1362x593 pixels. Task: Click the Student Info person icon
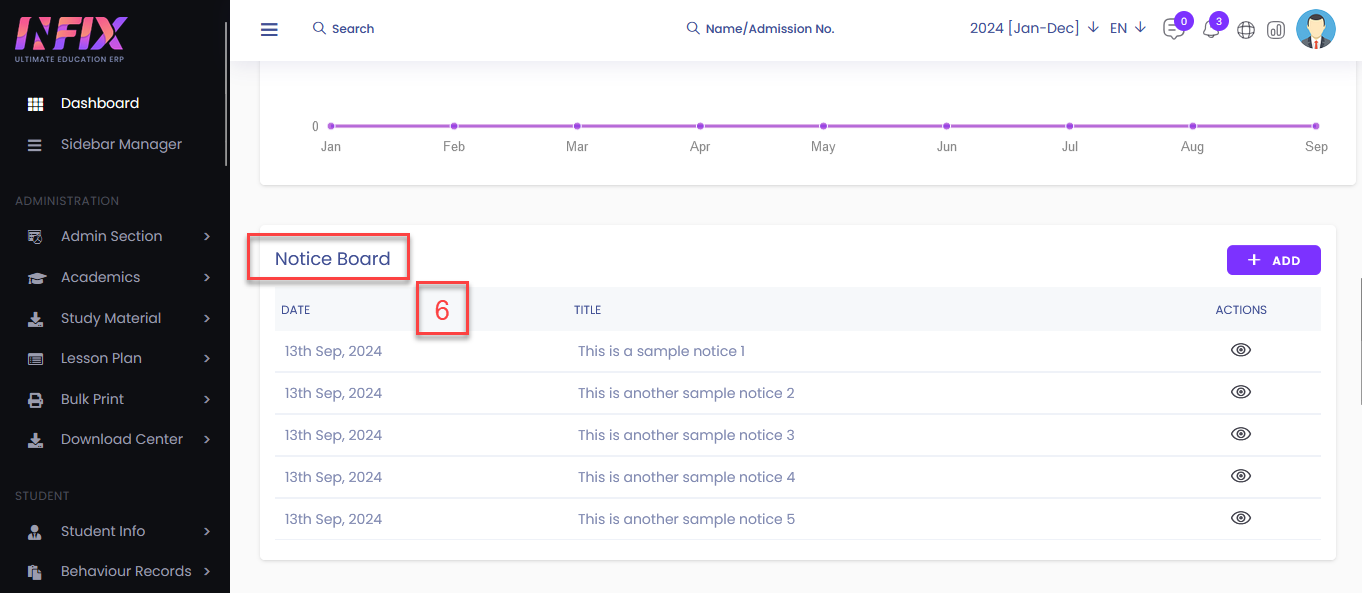coord(35,532)
